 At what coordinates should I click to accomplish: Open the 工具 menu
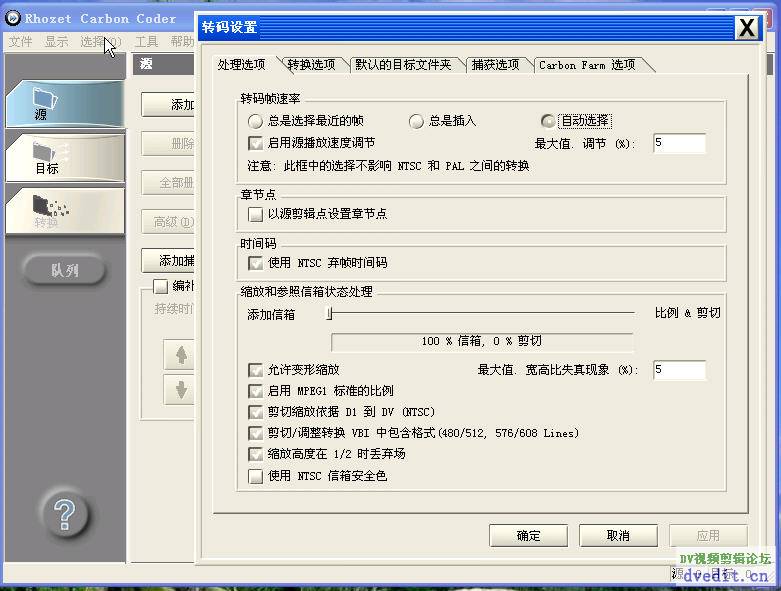tap(146, 42)
